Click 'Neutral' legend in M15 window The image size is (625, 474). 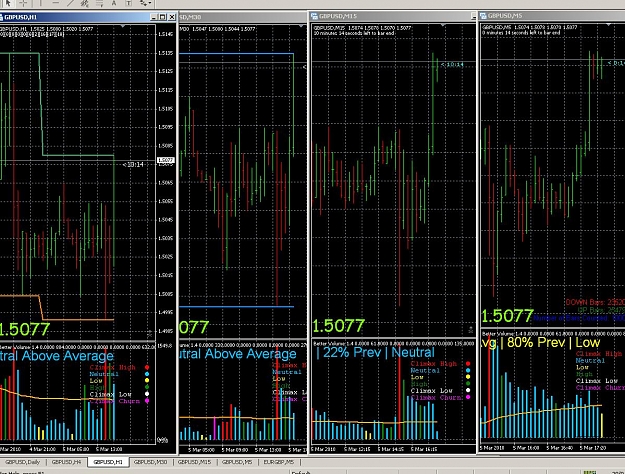(425, 370)
